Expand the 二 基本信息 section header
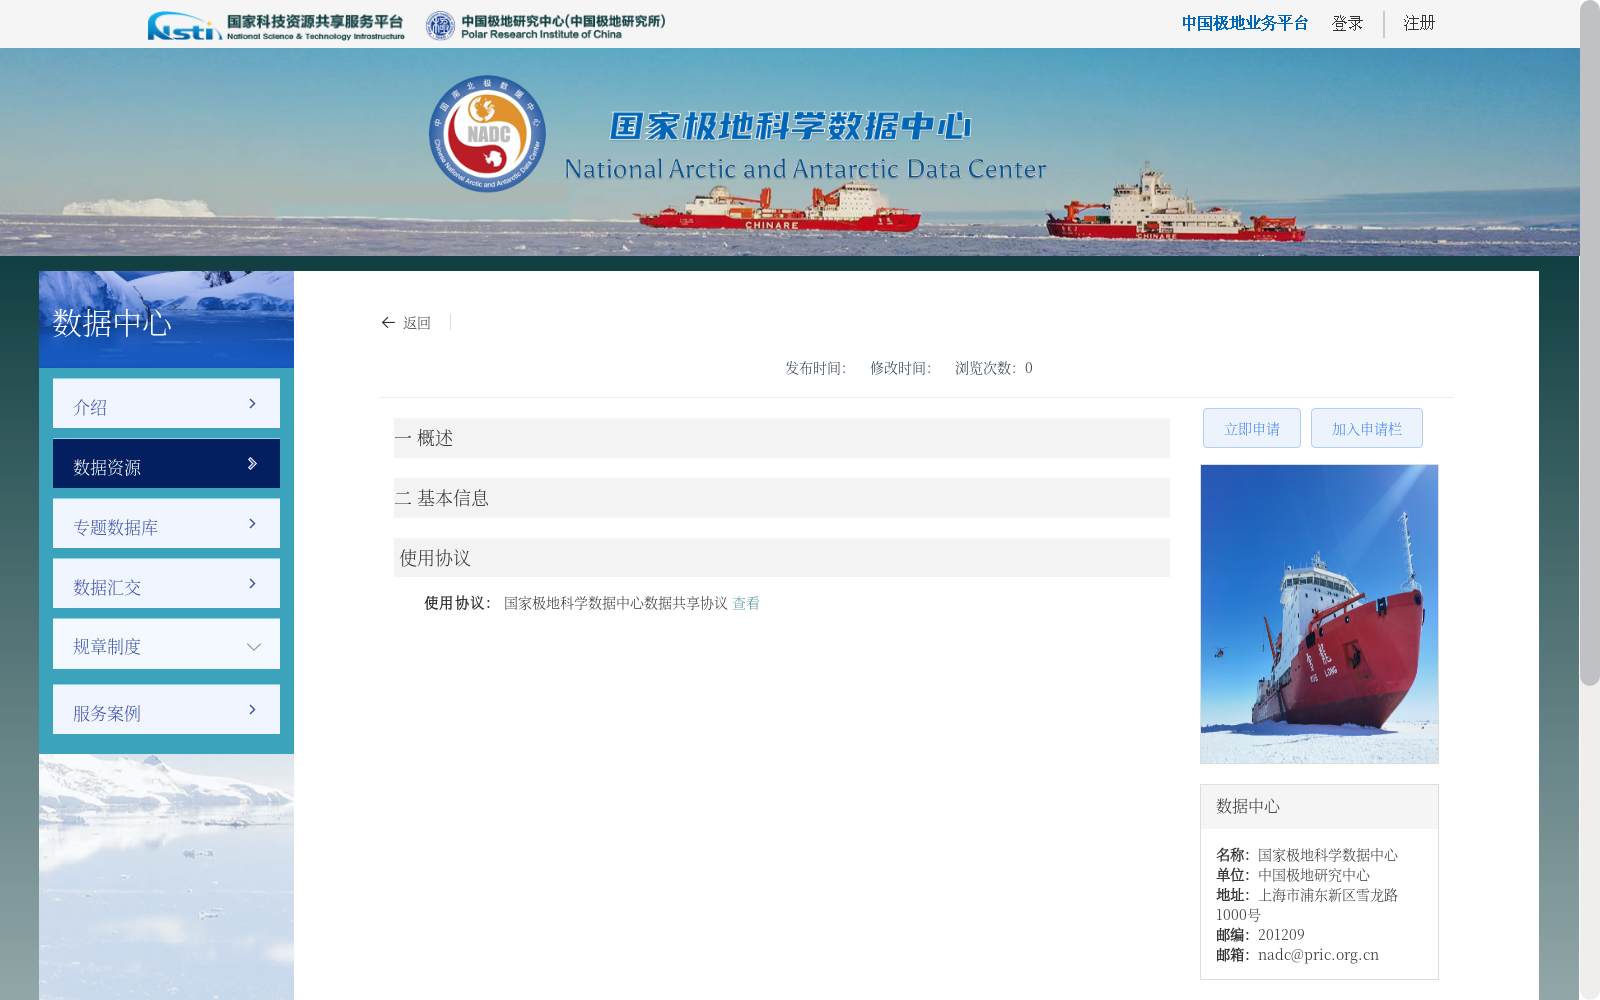The width and height of the screenshot is (1600, 1000). 781,498
